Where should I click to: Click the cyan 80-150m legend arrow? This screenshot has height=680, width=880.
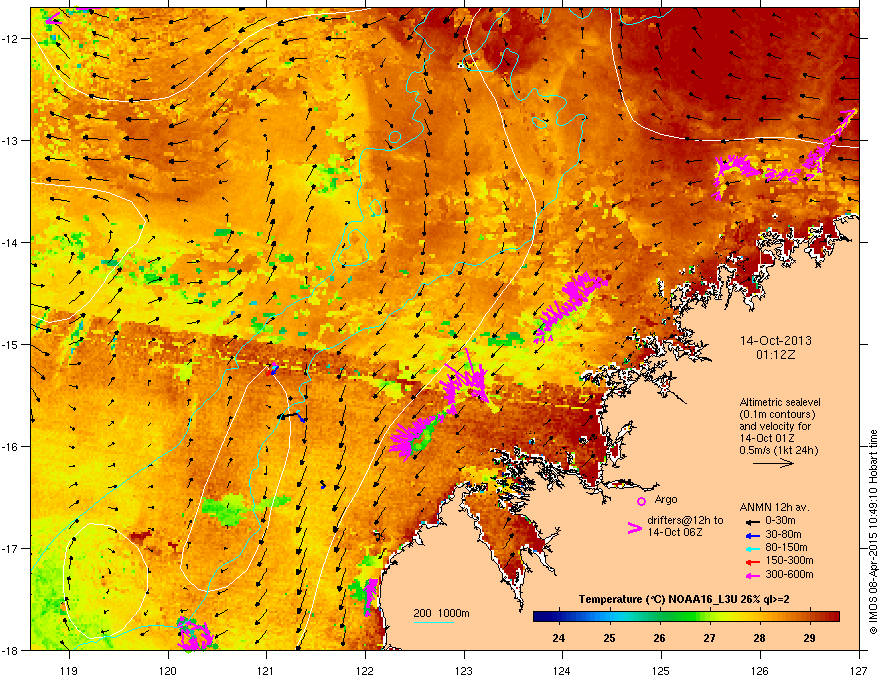[x=751, y=548]
